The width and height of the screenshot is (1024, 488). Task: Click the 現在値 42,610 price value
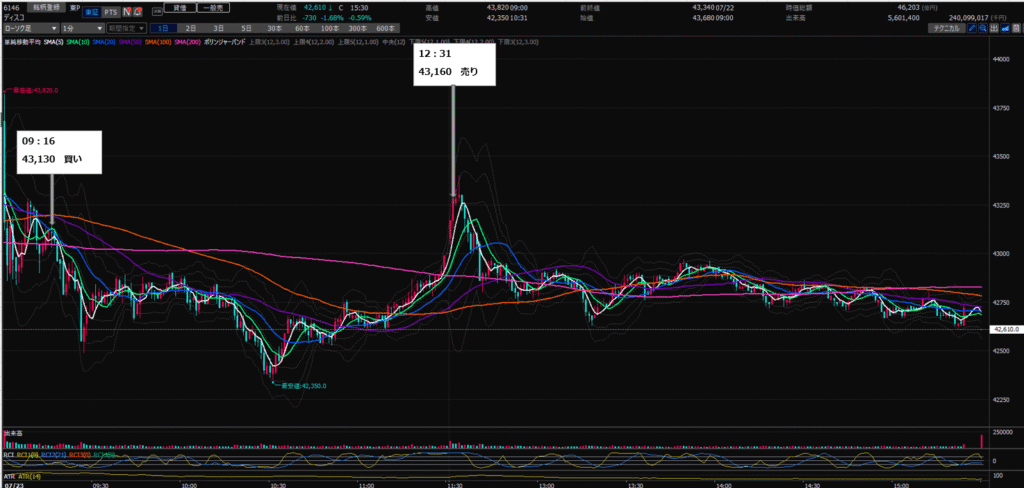click(314, 8)
